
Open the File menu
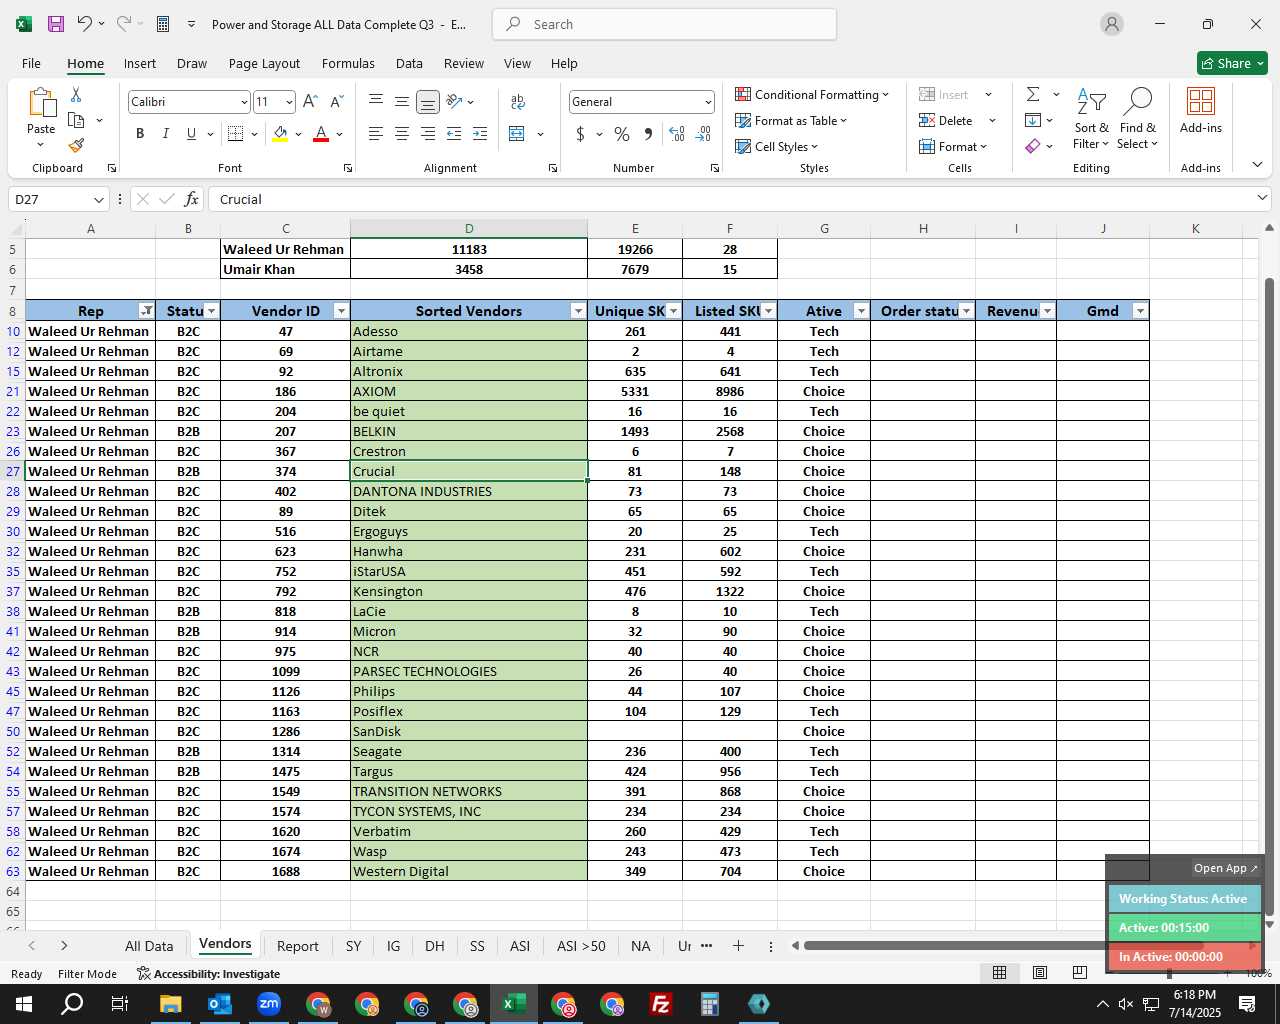click(x=31, y=63)
